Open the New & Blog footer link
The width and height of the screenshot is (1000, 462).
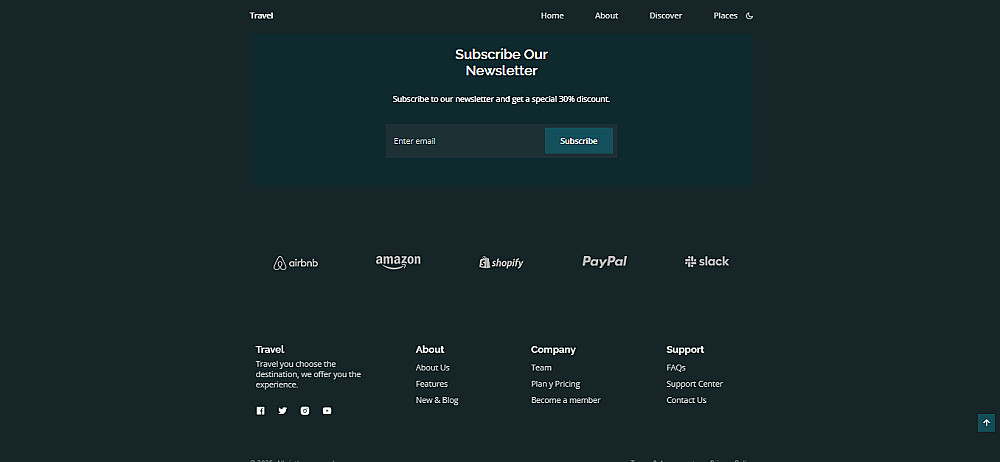pyautogui.click(x=437, y=400)
